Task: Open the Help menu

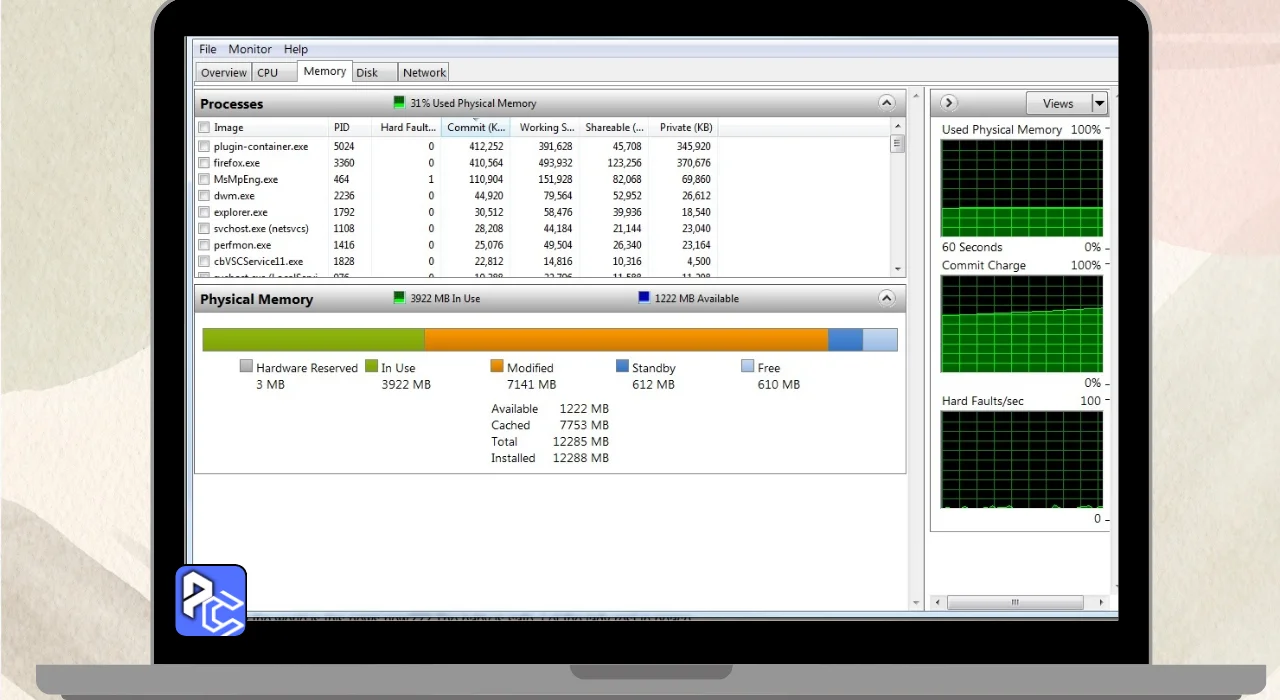Action: tap(295, 49)
